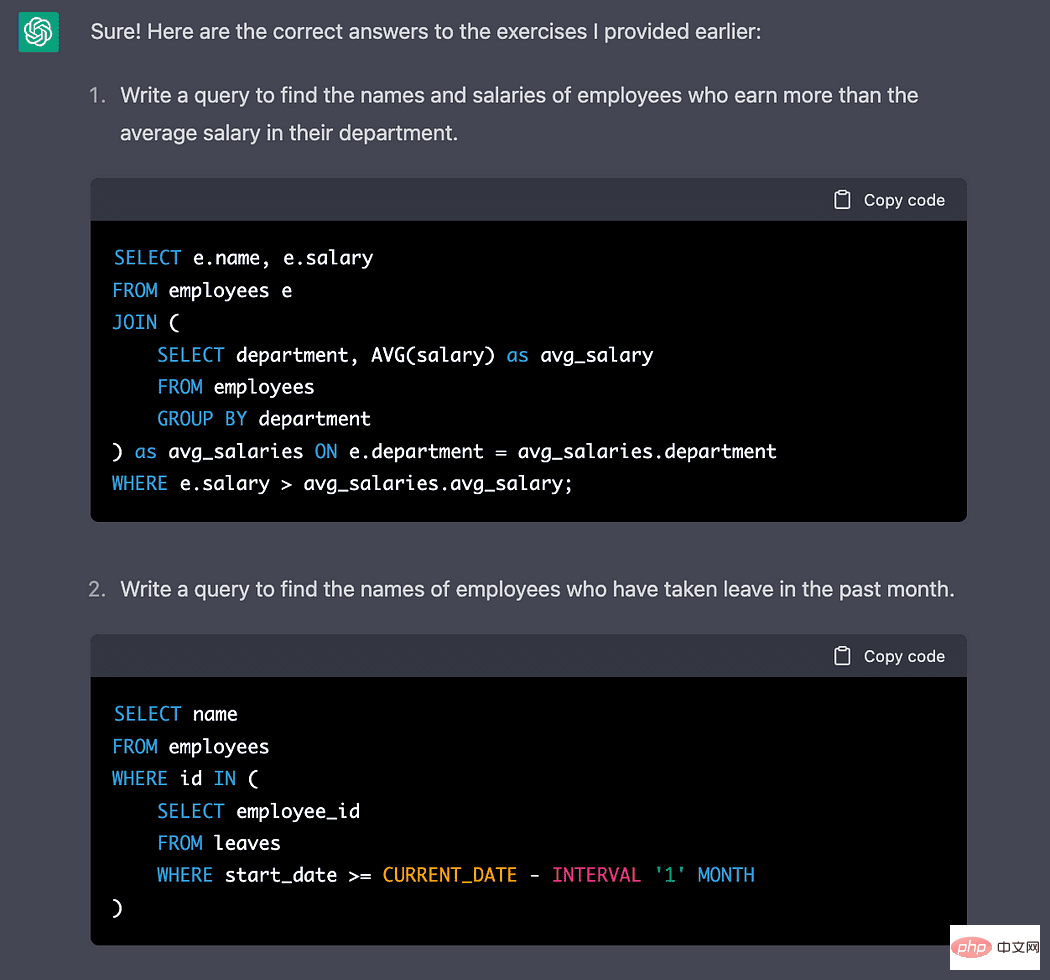Click the intro text 'Sure! Here are the correct answers'
The image size is (1050, 980).
pos(425,31)
